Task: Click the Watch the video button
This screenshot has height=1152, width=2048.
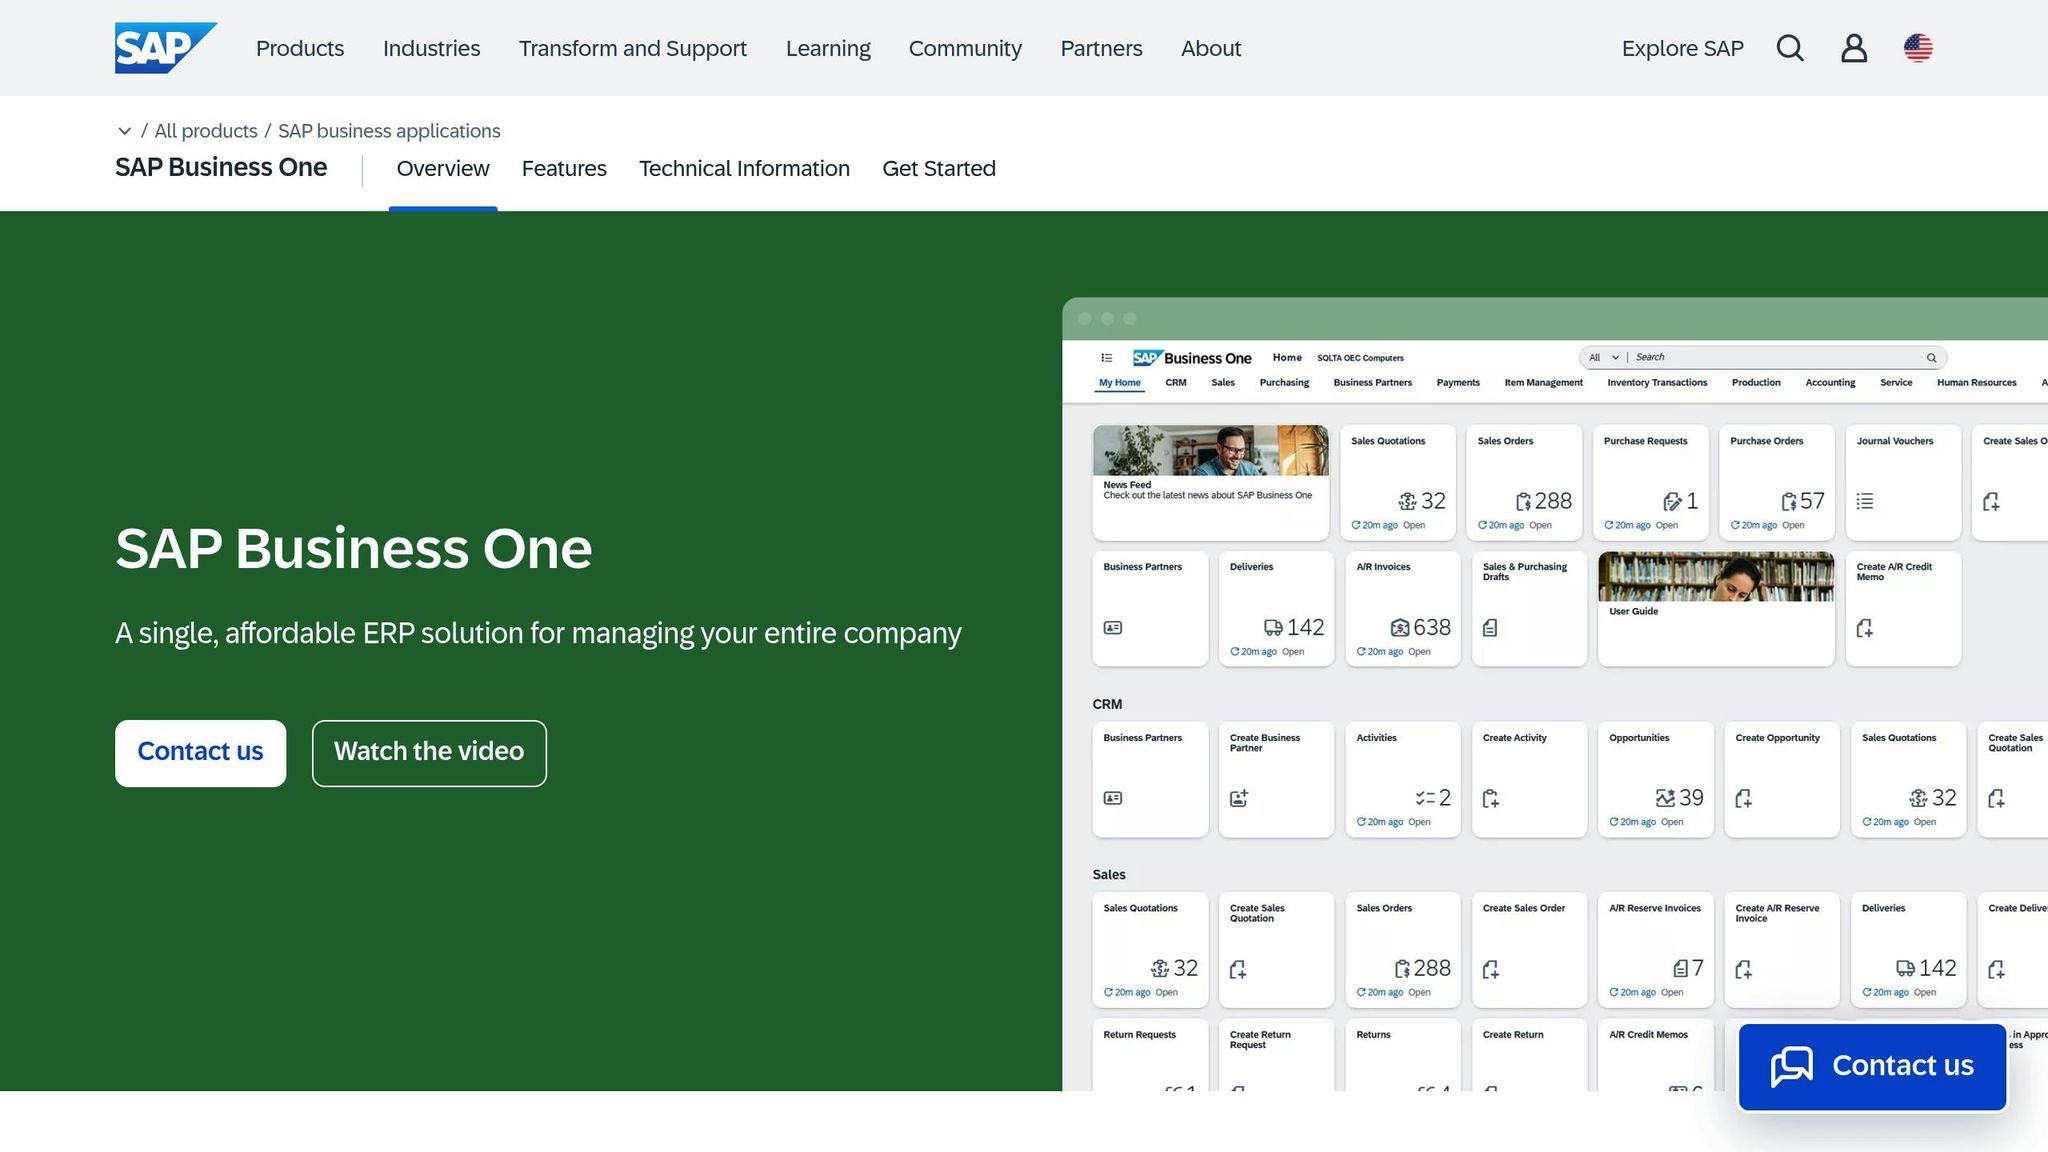Action: (428, 752)
